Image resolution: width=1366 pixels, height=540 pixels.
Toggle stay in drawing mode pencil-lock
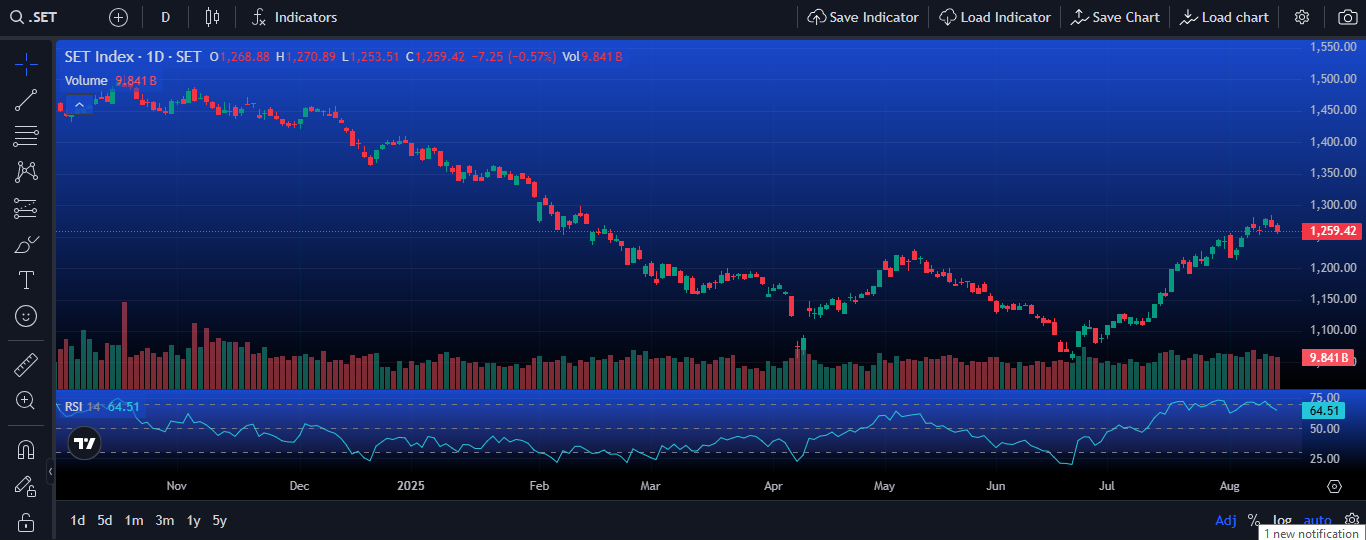click(x=26, y=486)
